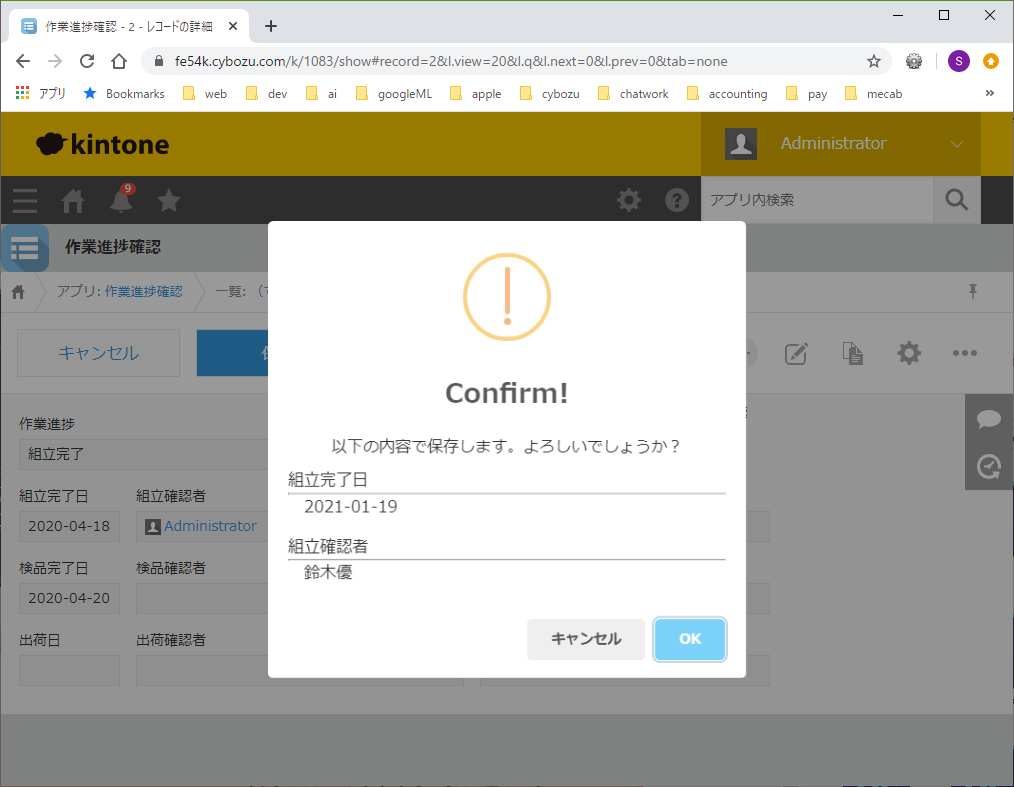The width and height of the screenshot is (1014, 787).
Task: Click OK in the Confirm dialog
Action: 689,639
